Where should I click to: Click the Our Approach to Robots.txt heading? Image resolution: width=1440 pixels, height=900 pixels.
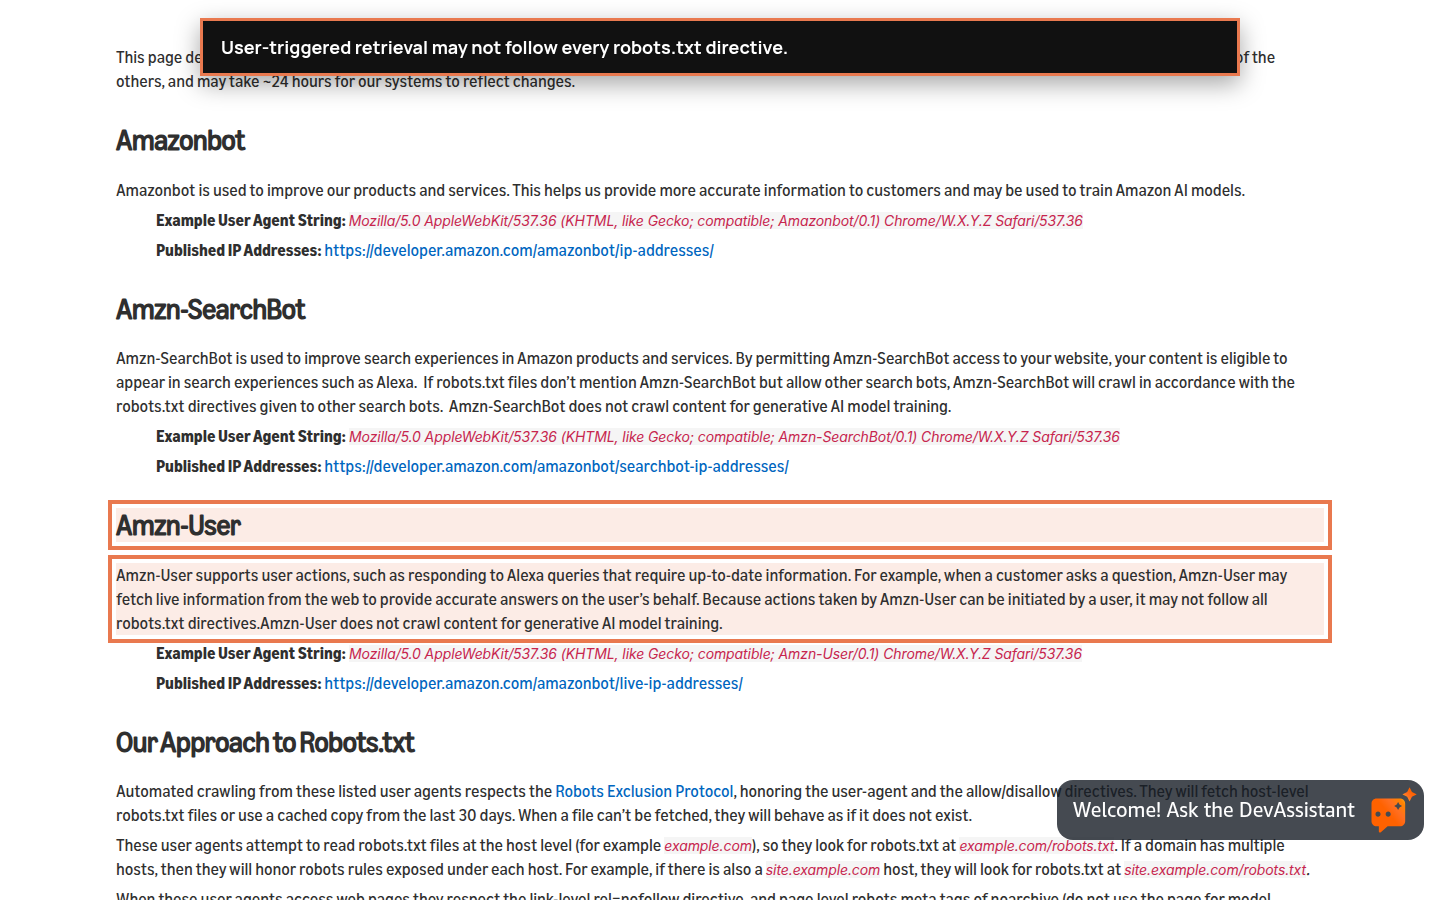pos(265,743)
